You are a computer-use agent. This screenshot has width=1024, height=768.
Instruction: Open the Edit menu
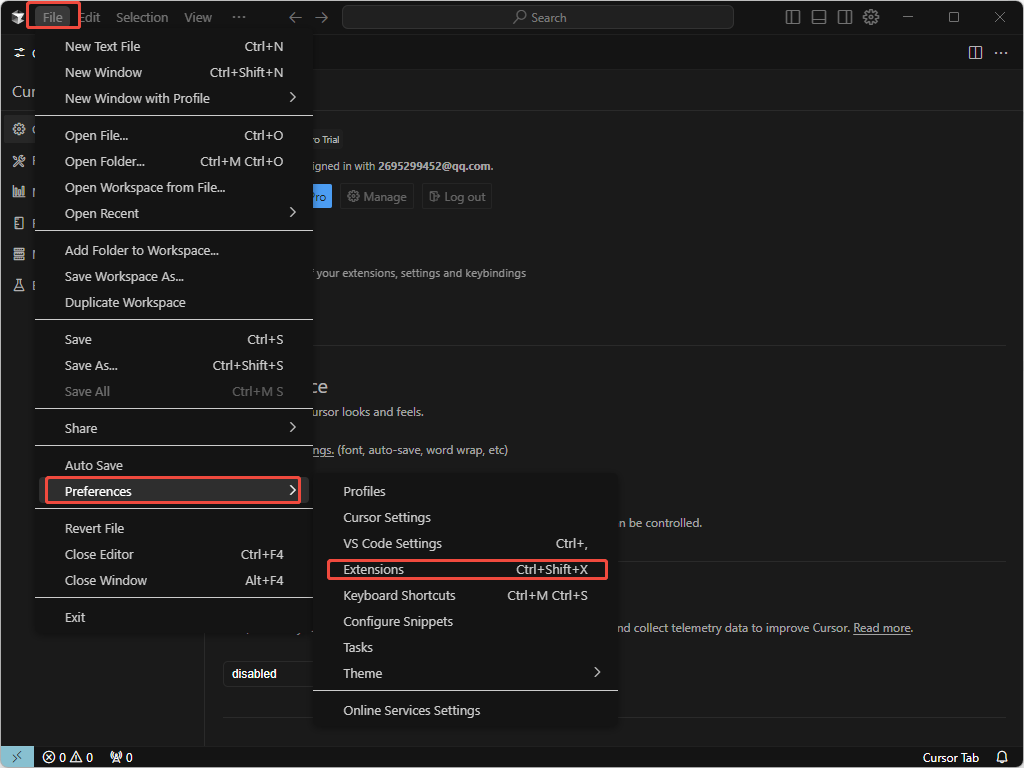point(89,17)
